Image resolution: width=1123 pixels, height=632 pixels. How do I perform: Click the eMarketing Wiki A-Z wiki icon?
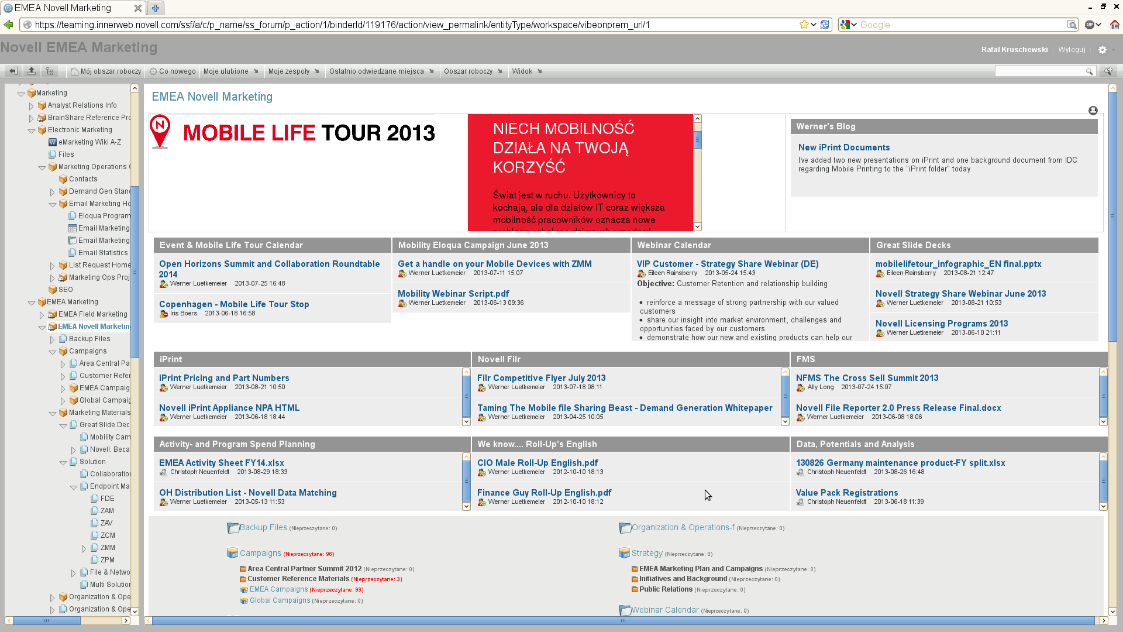[52, 142]
